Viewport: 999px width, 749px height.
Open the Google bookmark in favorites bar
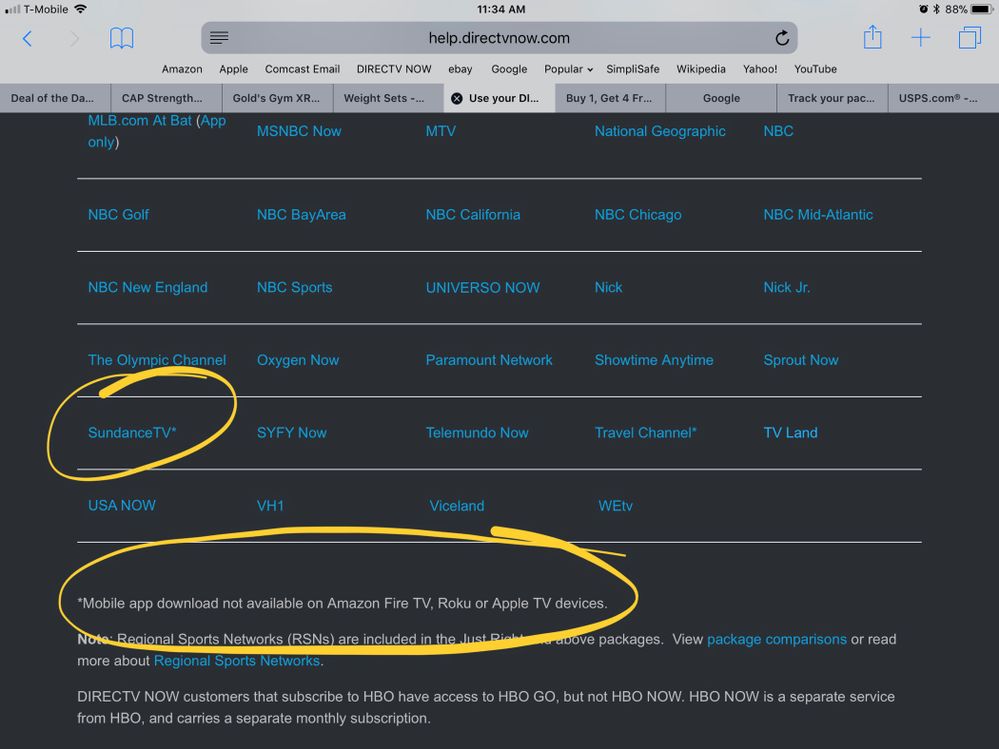tap(509, 69)
